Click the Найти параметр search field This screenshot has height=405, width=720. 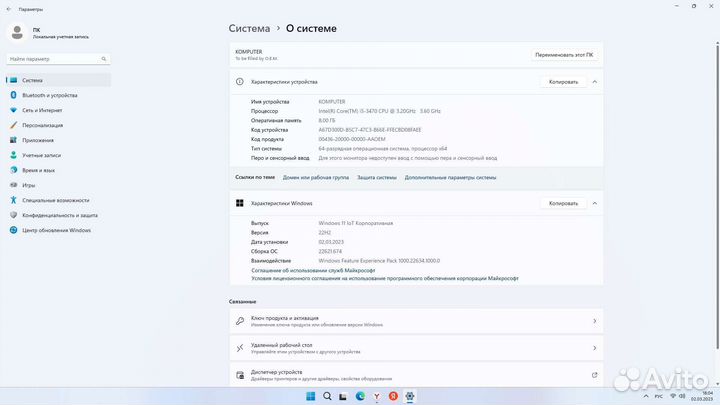pyautogui.click(x=55, y=59)
